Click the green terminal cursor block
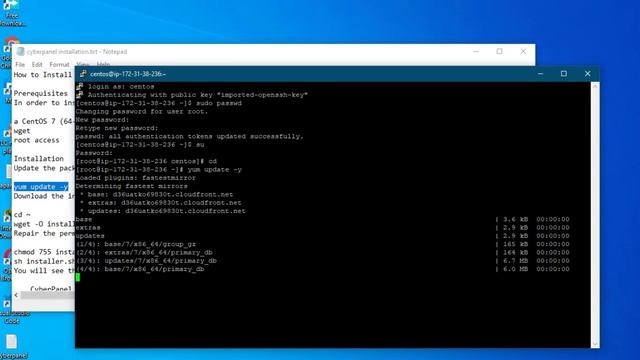 click(78, 278)
